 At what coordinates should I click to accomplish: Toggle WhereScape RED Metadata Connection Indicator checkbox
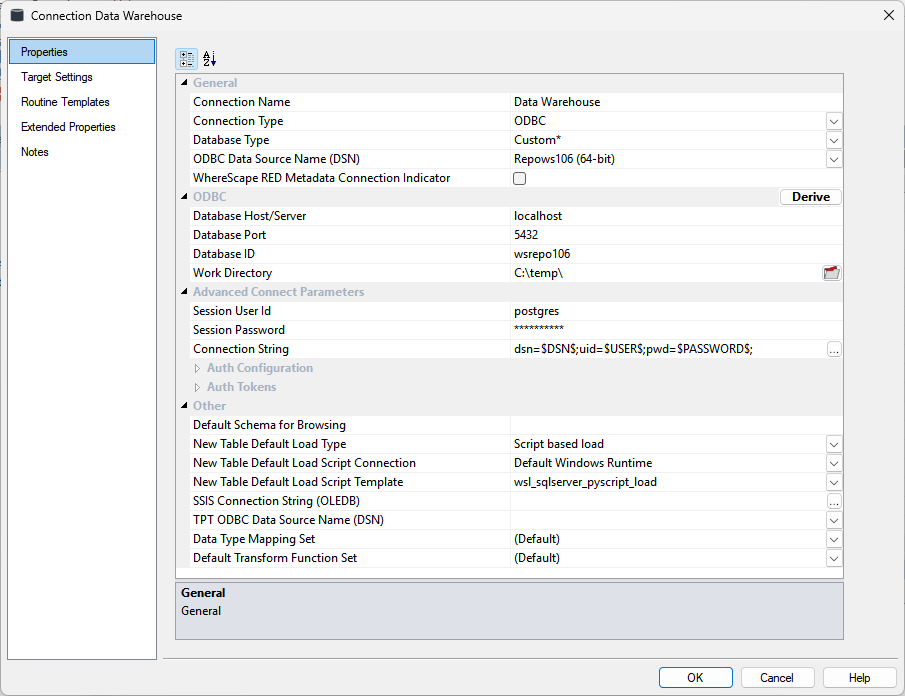click(x=519, y=178)
